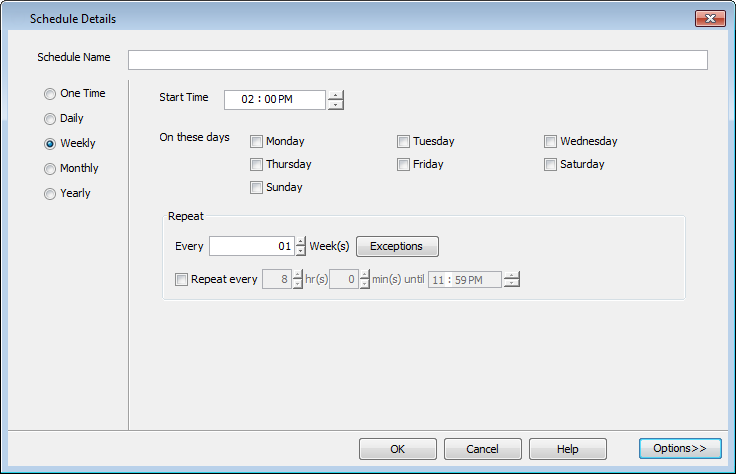
Task: Open Help for schedule details
Action: [x=568, y=449]
